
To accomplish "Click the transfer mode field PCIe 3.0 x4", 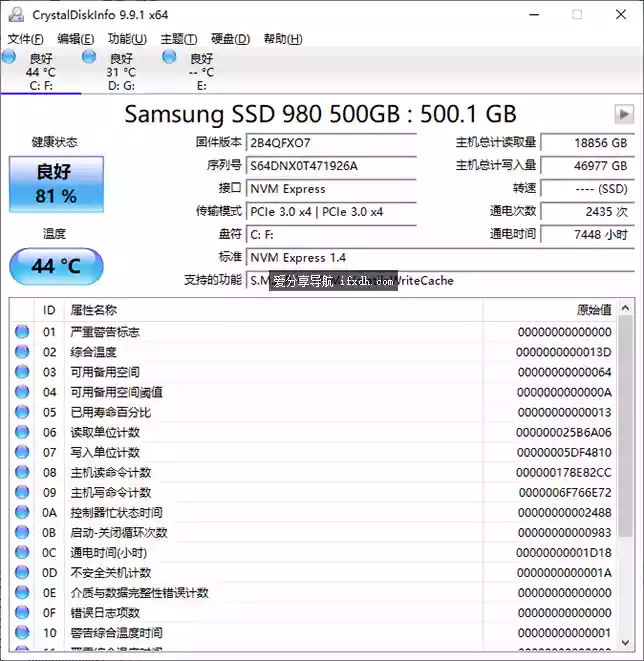I will (331, 212).
